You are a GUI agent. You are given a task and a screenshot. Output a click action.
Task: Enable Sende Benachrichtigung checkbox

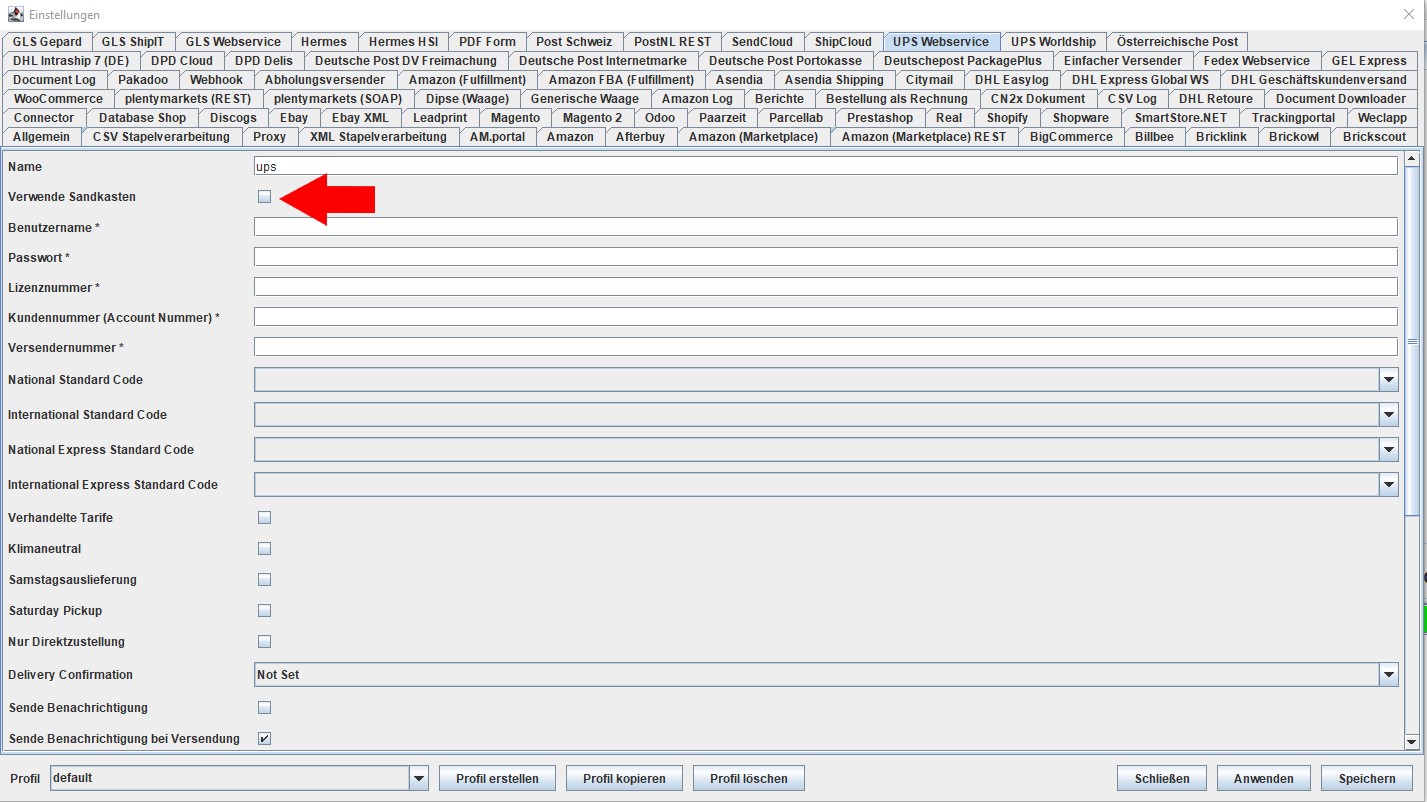point(264,708)
